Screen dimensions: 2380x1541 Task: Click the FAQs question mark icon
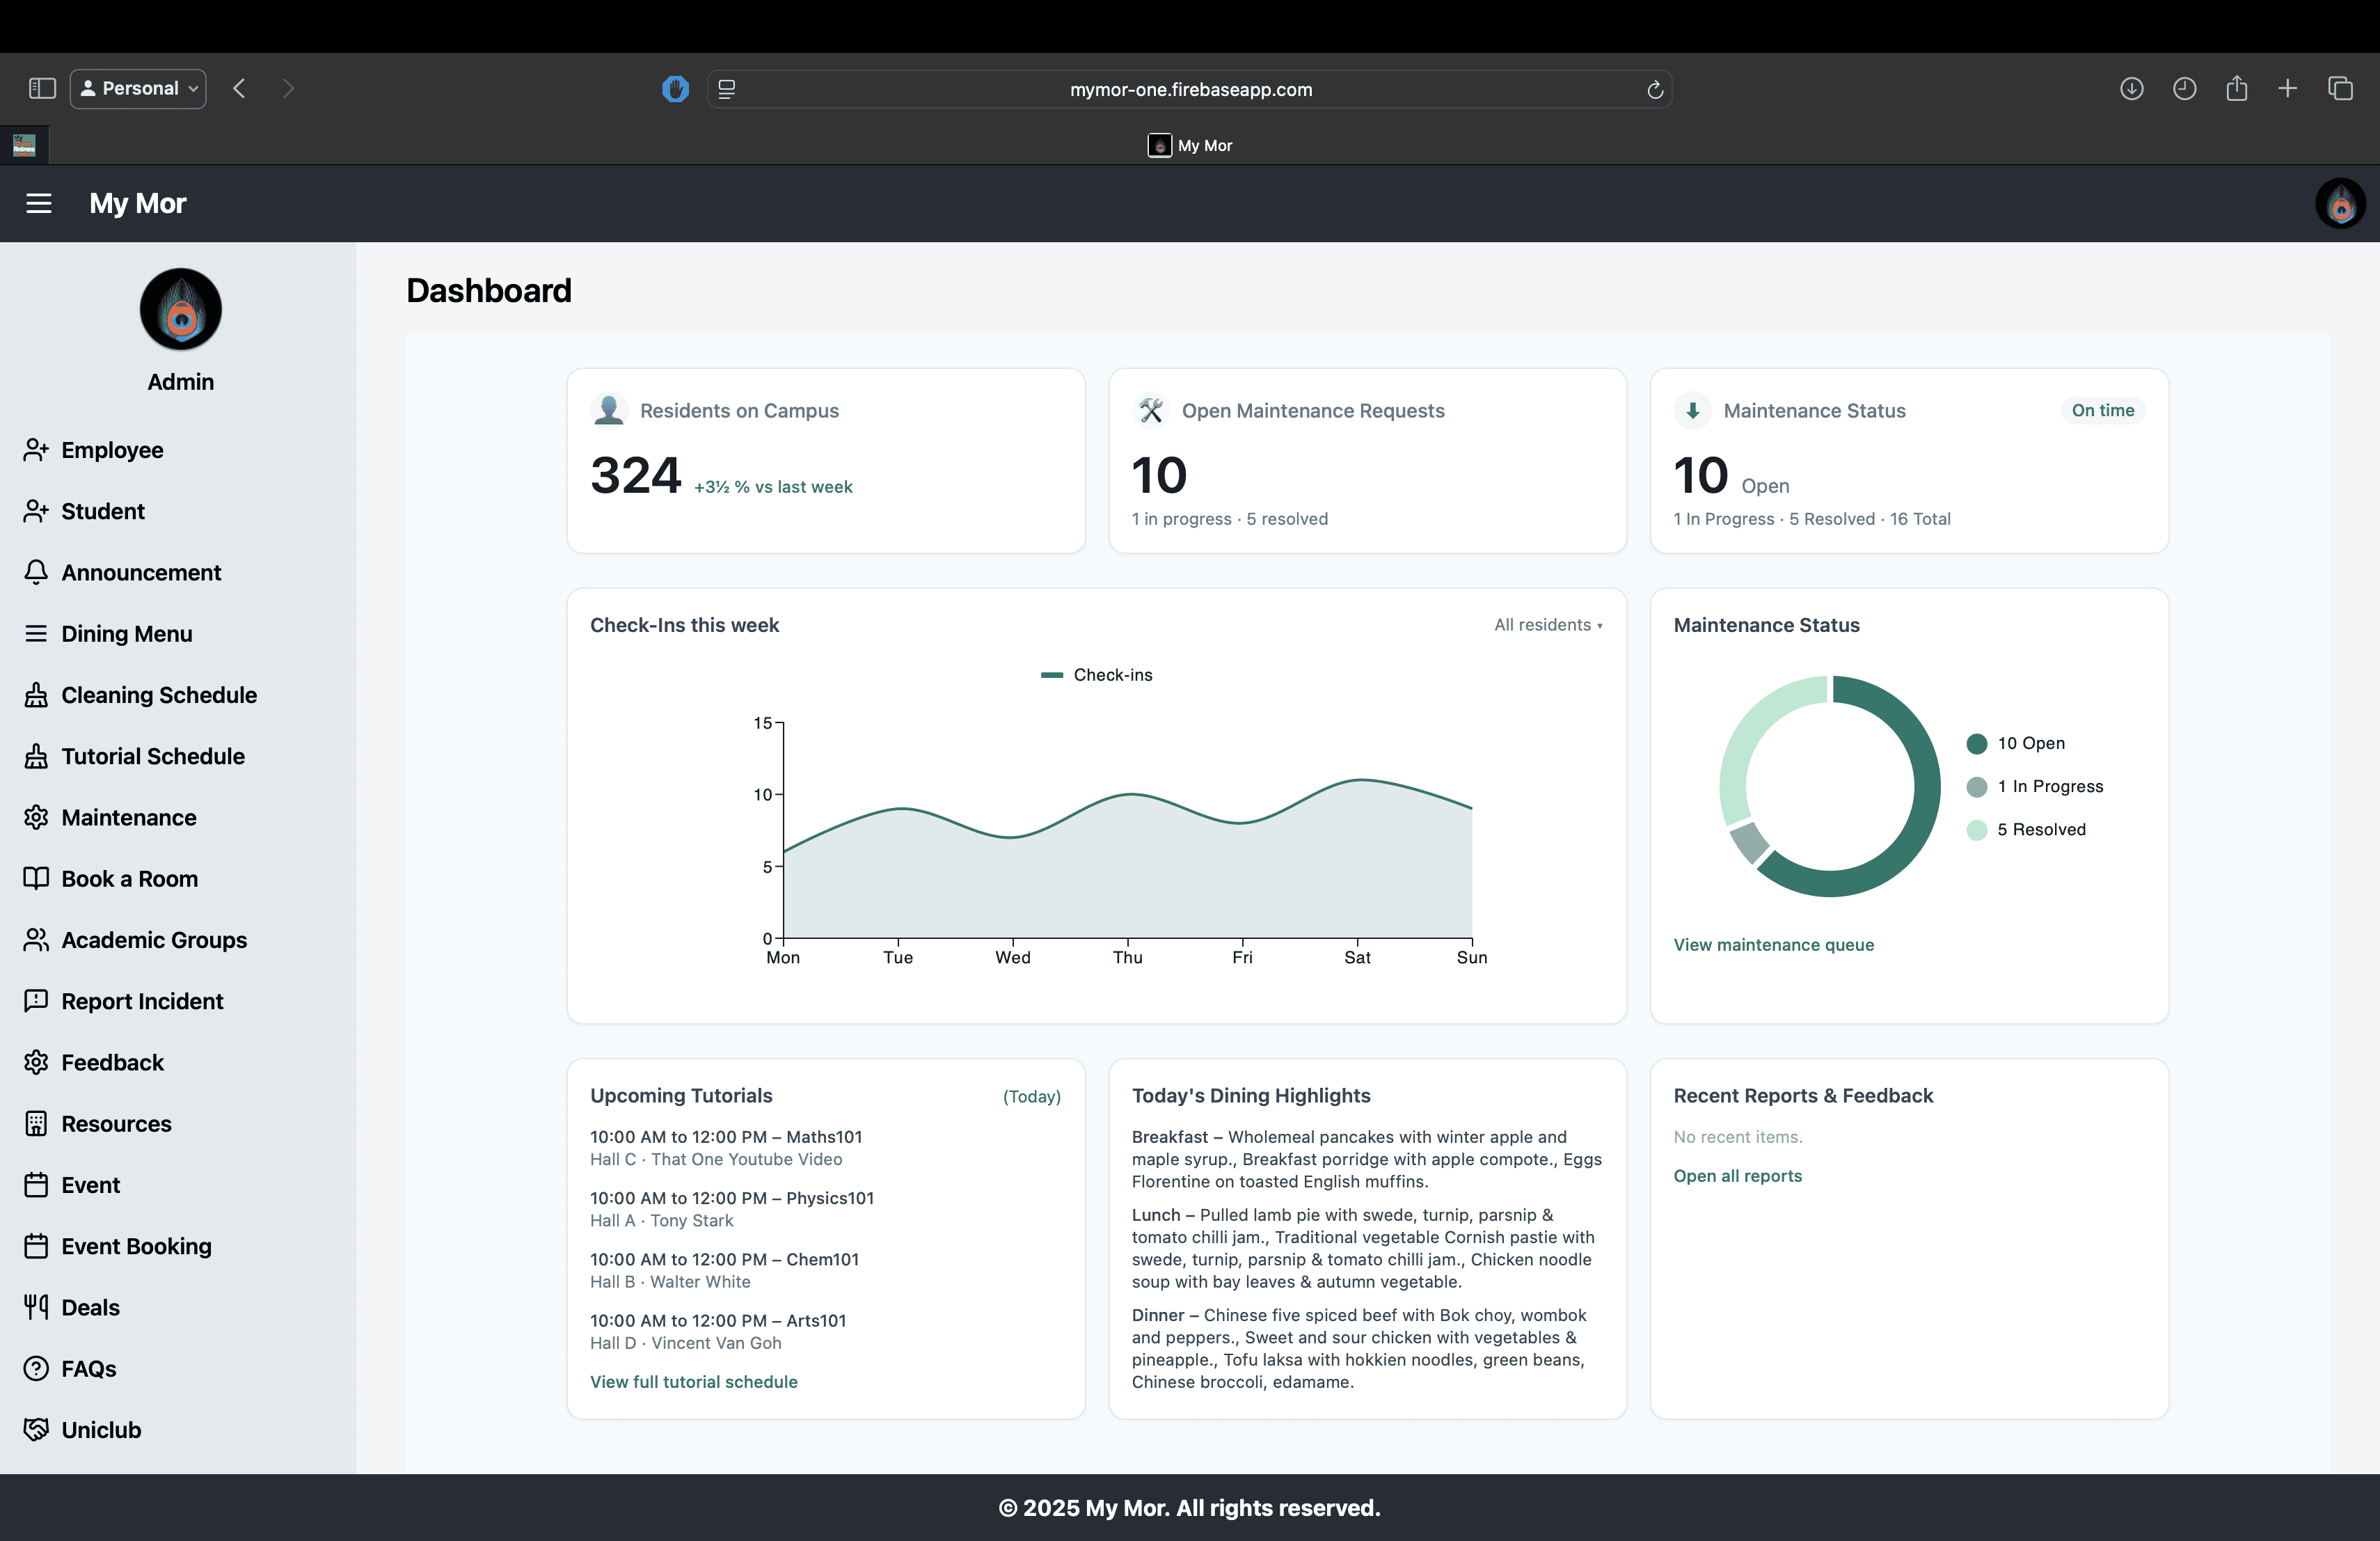click(36, 1368)
